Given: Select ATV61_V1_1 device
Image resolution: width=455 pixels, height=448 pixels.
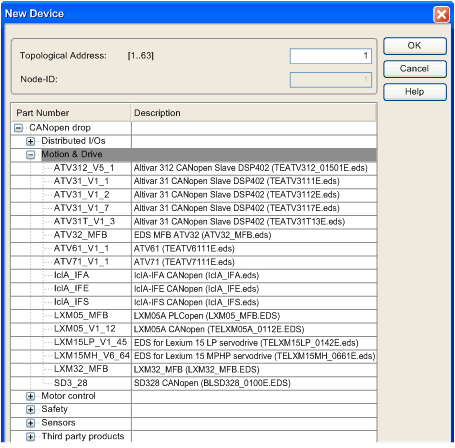Looking at the screenshot, I should coord(81,248).
